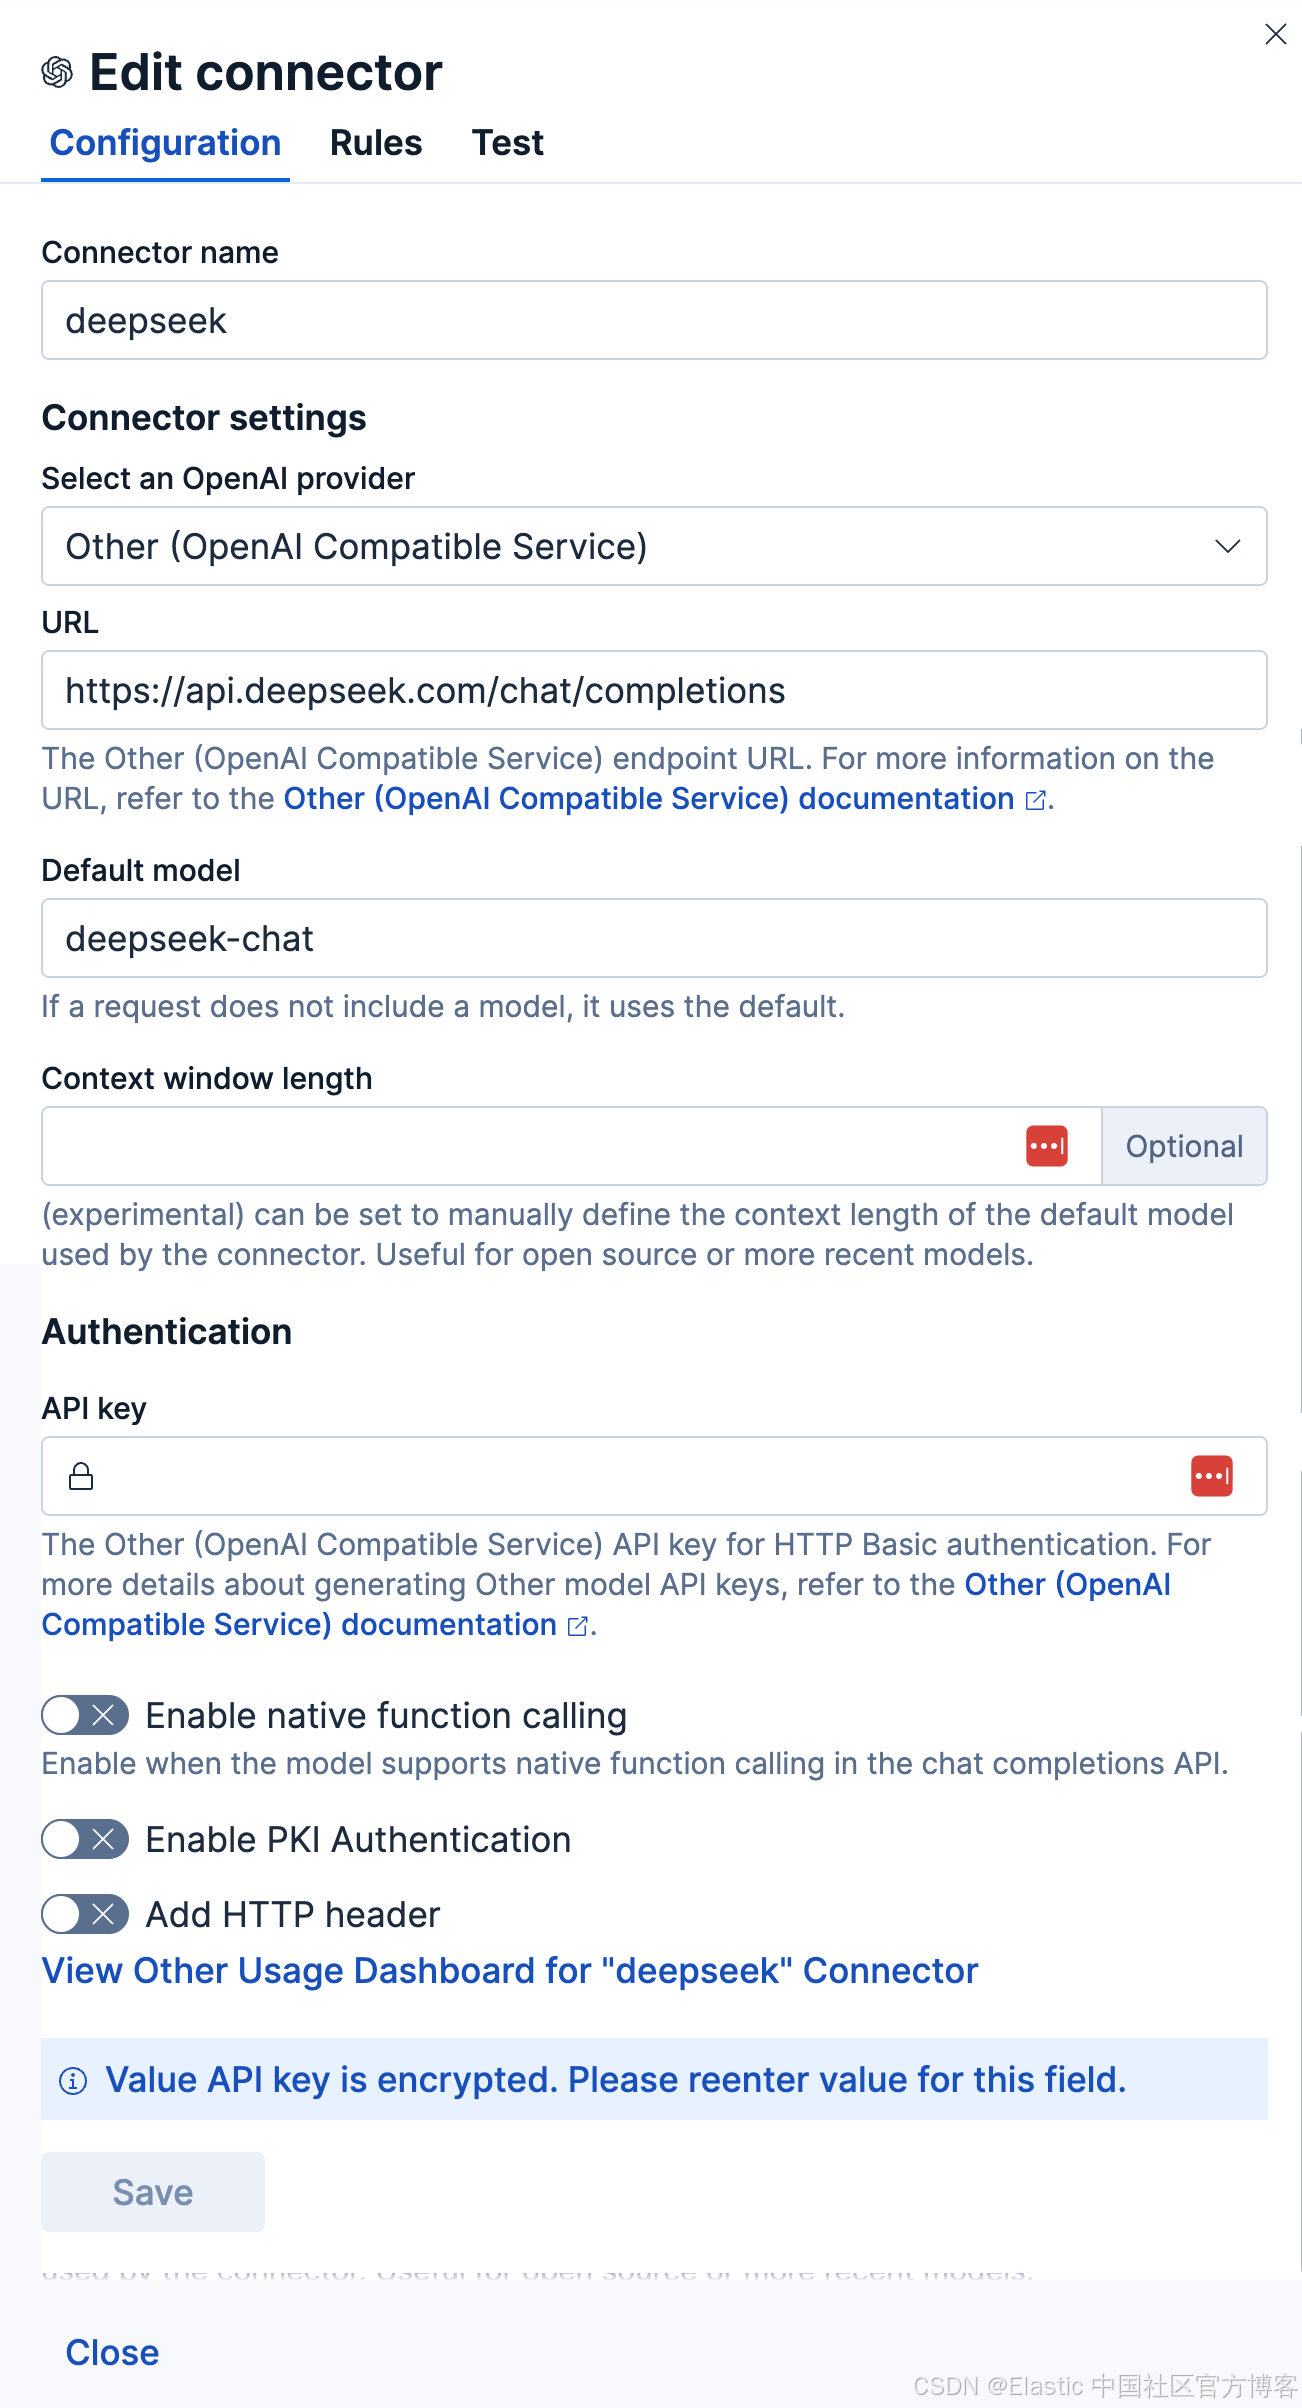1302x2408 pixels.
Task: Select the Configuration tab
Action: click(166, 143)
